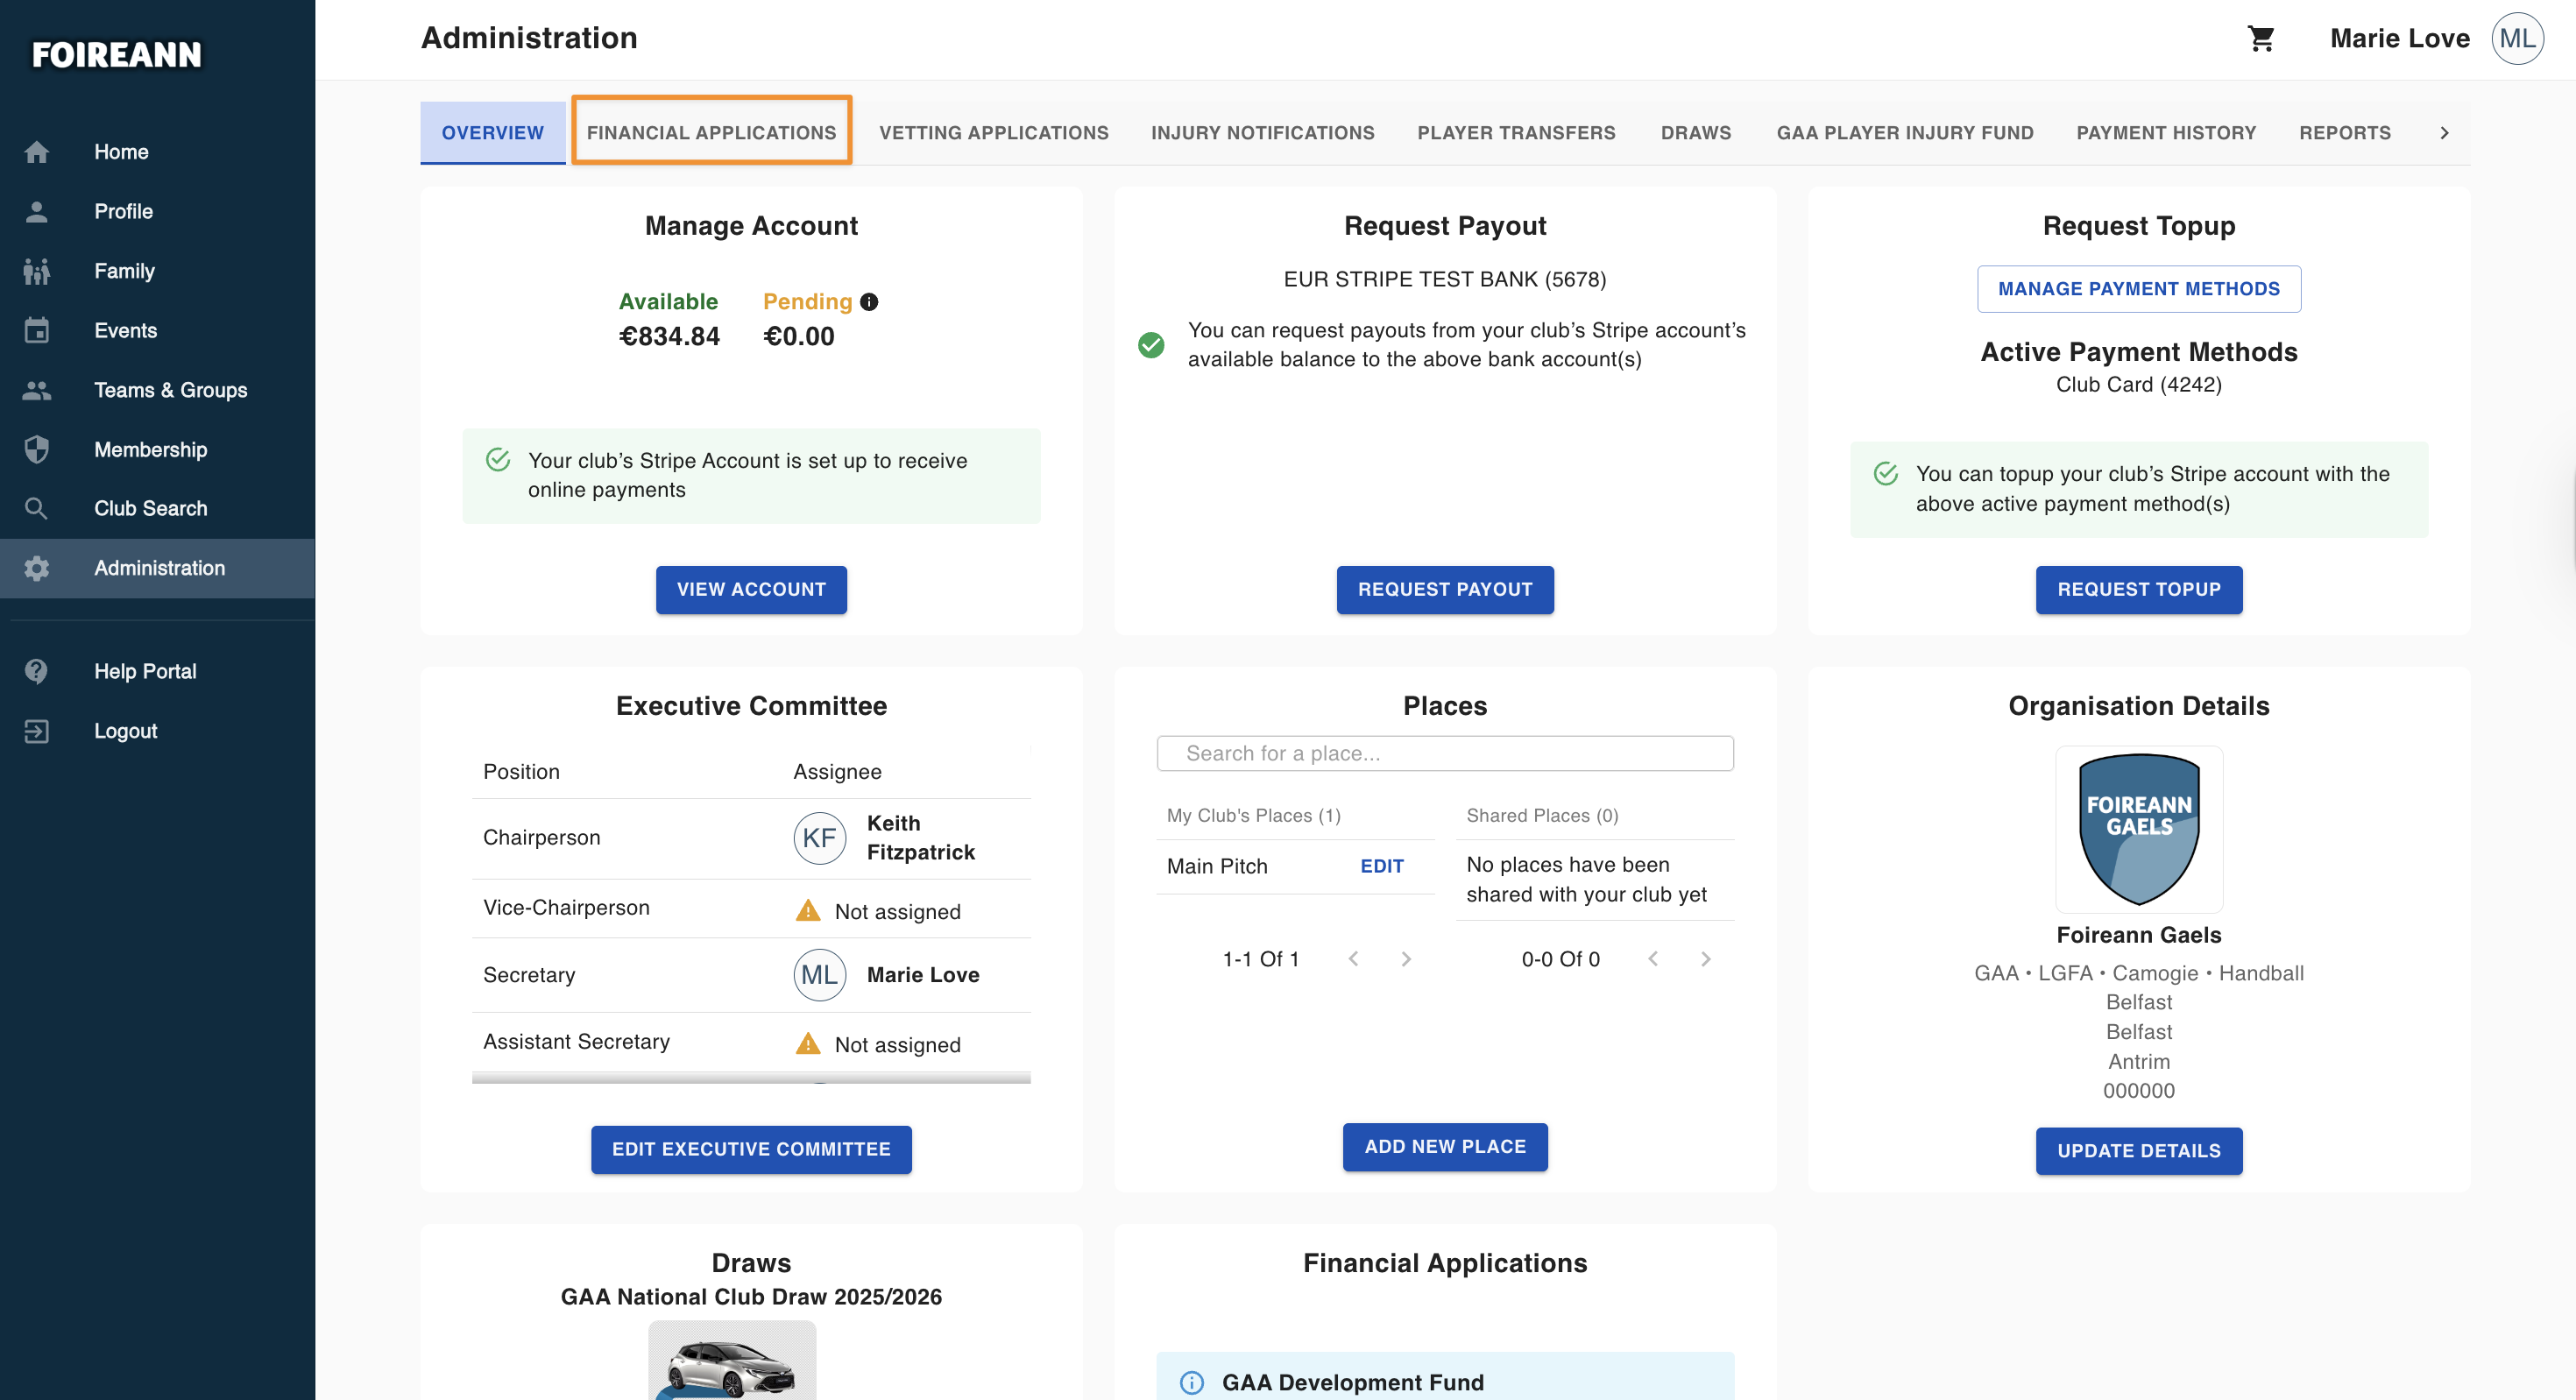The width and height of the screenshot is (2576, 1400).
Task: Click the Foireann Gaels club crest
Action: point(2138,829)
